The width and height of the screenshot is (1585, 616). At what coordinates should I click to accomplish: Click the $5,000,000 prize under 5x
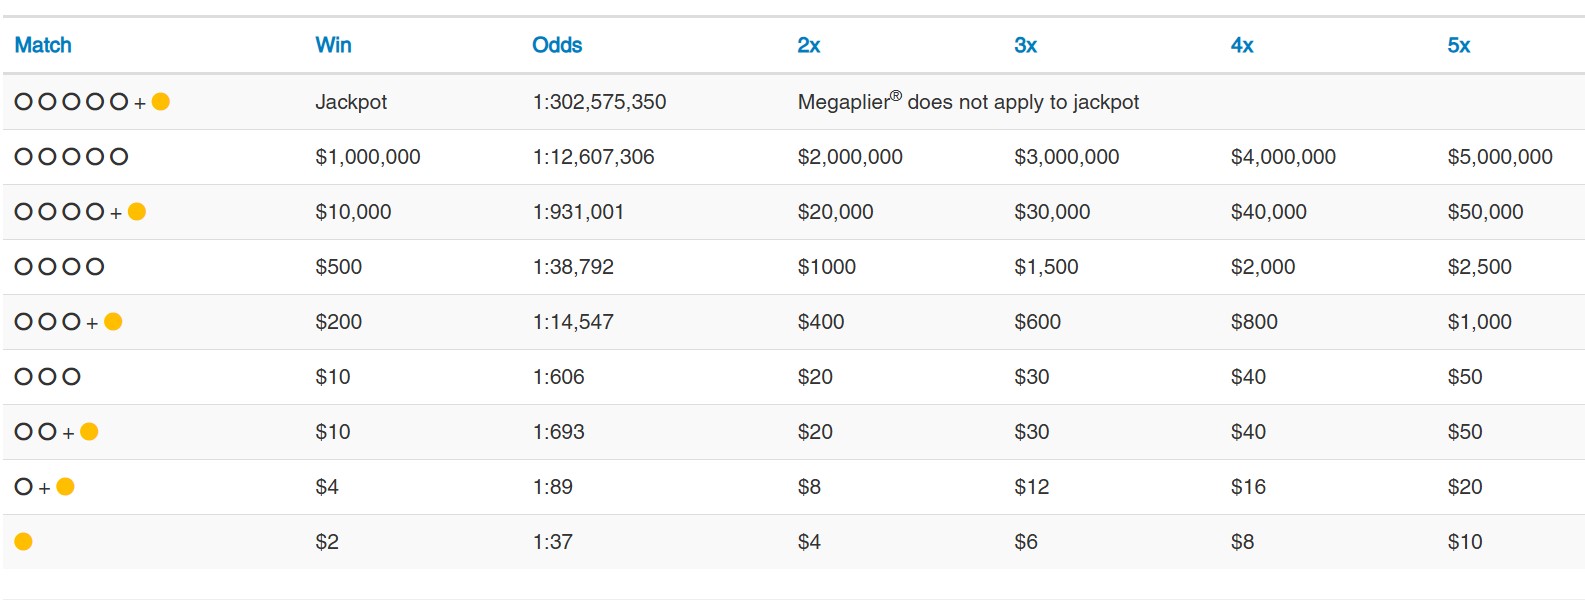pyautogui.click(x=1499, y=157)
